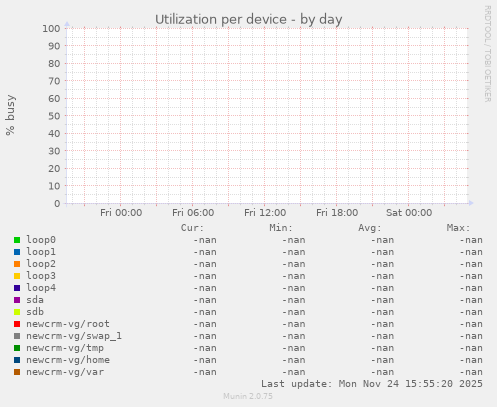Click sda's Min value -nan
497x407 pixels.
(x=294, y=300)
